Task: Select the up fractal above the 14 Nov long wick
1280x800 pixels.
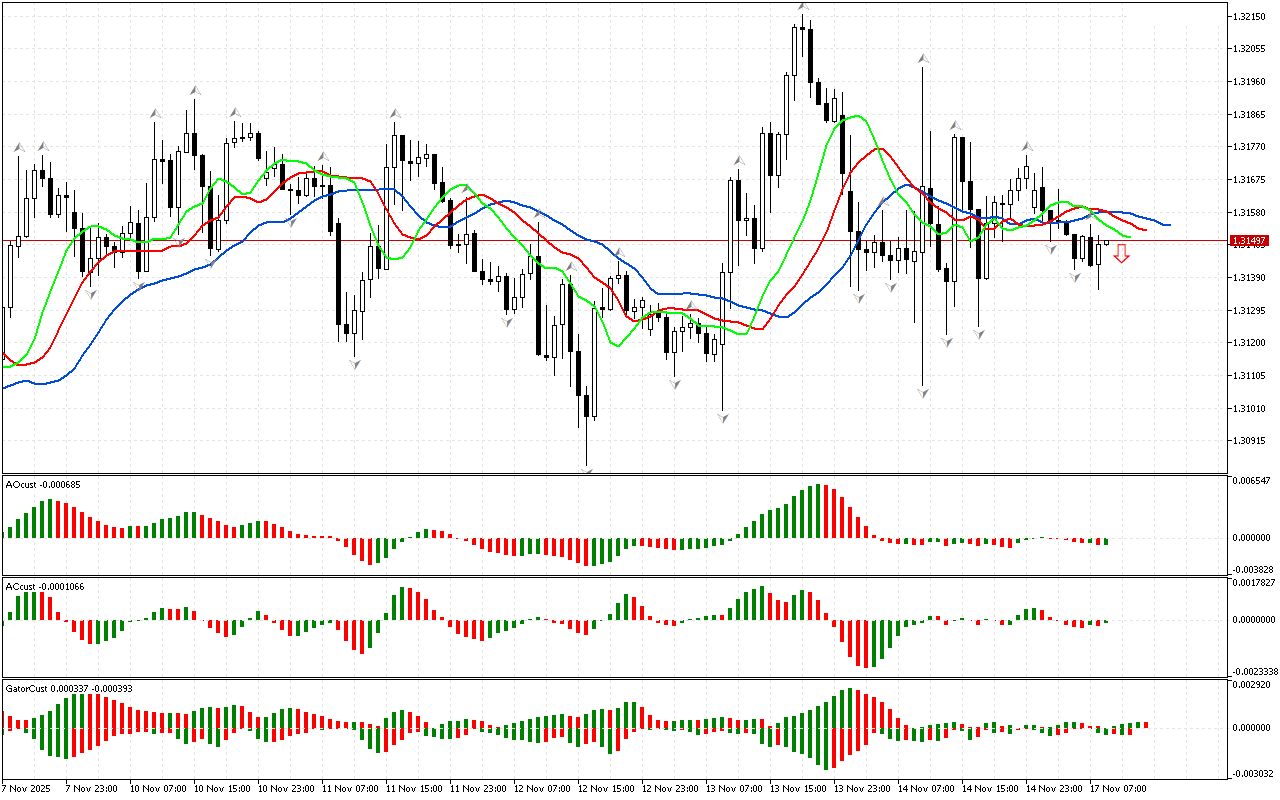Action: pos(922,60)
